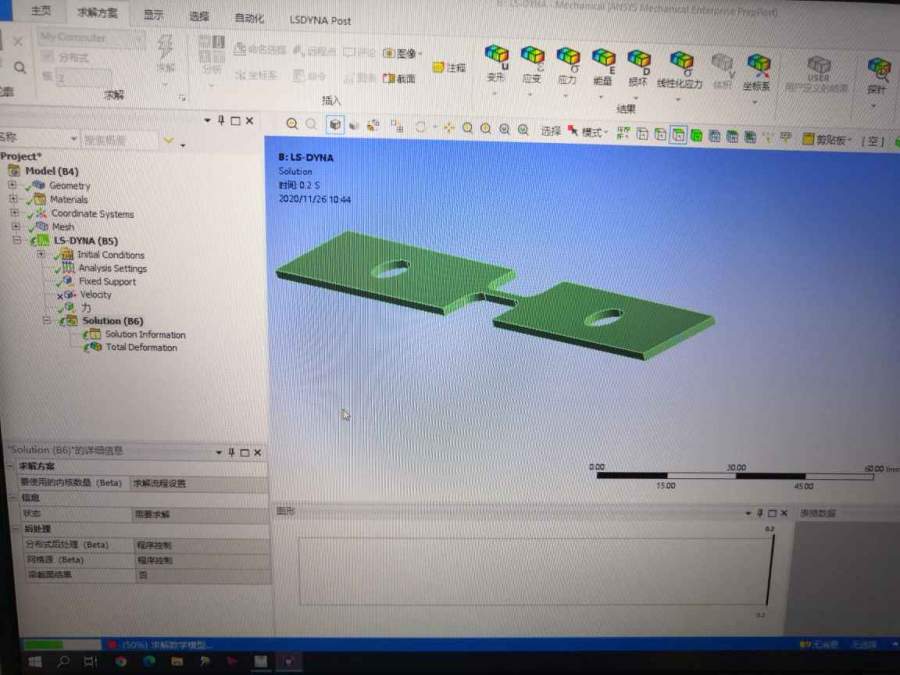Viewport: 900px width, 675px height.
Task: Expand the Mesh tree node
Action: 15,226
